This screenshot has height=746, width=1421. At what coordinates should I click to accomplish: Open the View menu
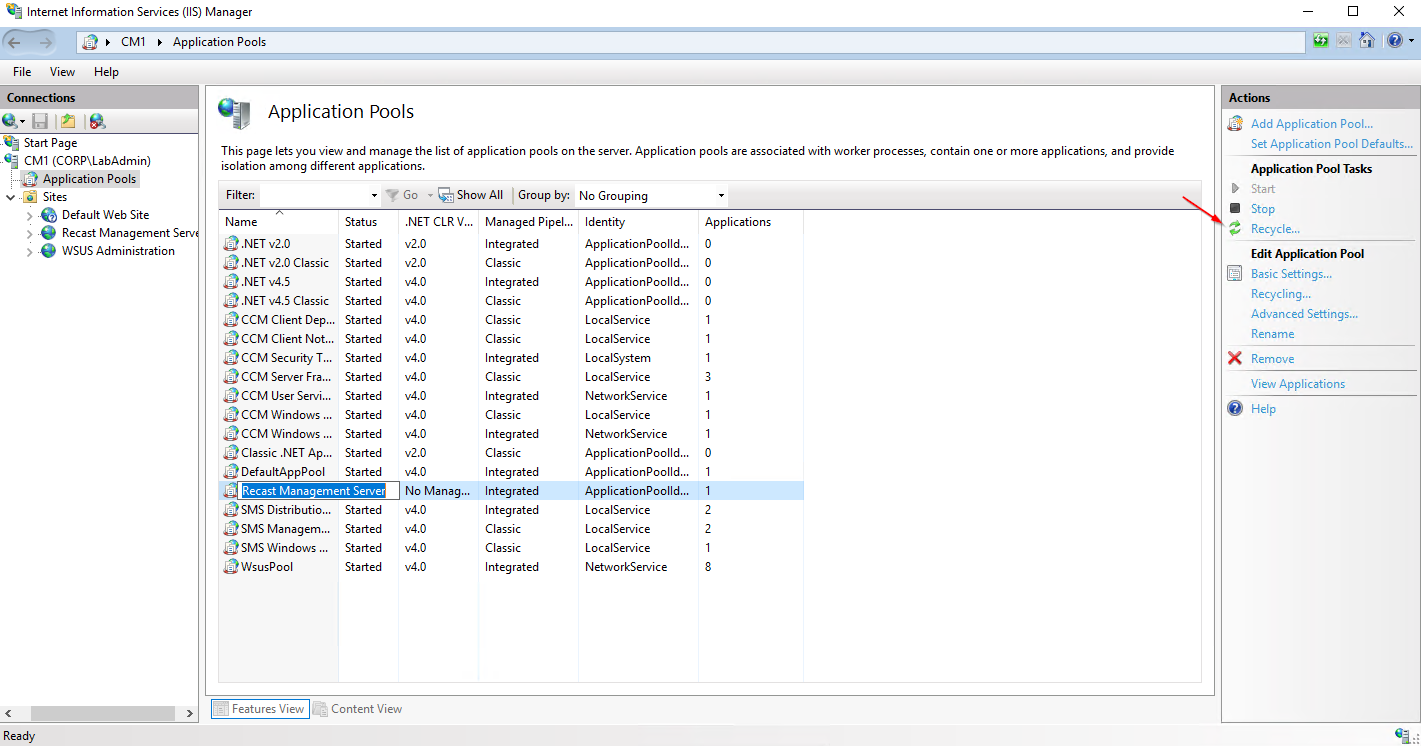(62, 72)
